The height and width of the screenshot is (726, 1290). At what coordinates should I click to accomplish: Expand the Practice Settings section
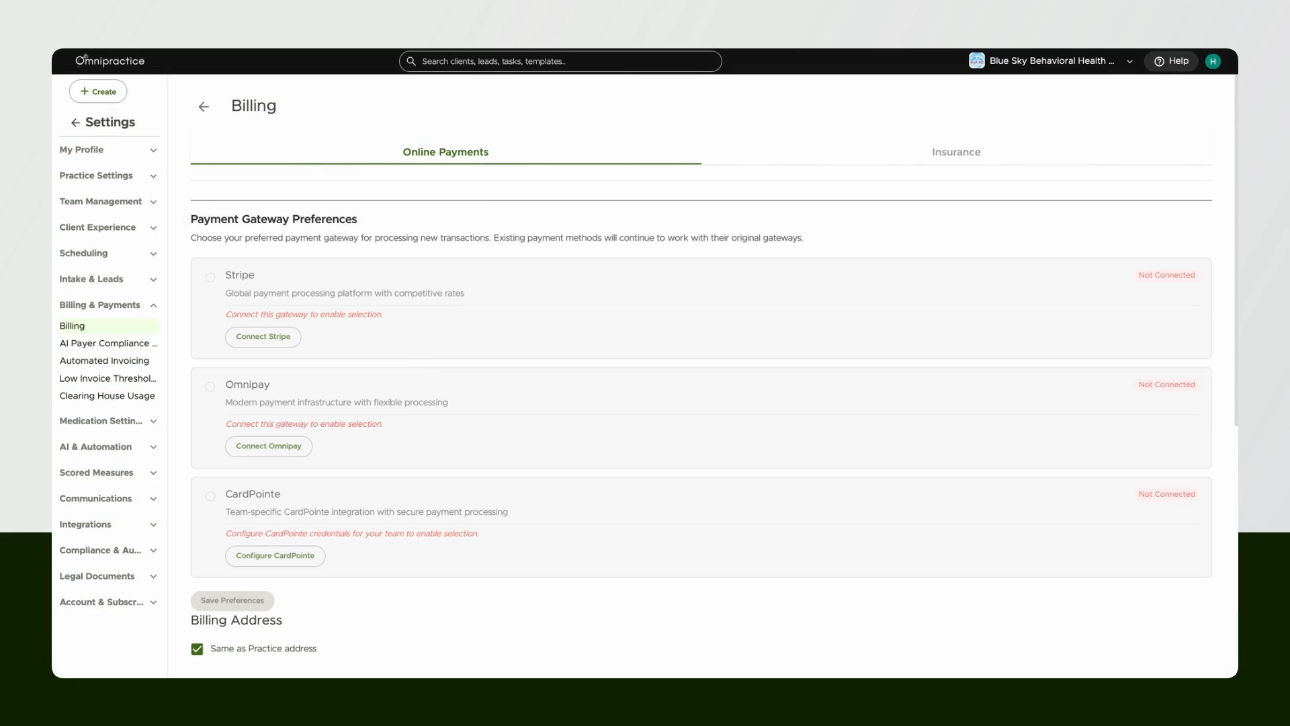pos(108,176)
